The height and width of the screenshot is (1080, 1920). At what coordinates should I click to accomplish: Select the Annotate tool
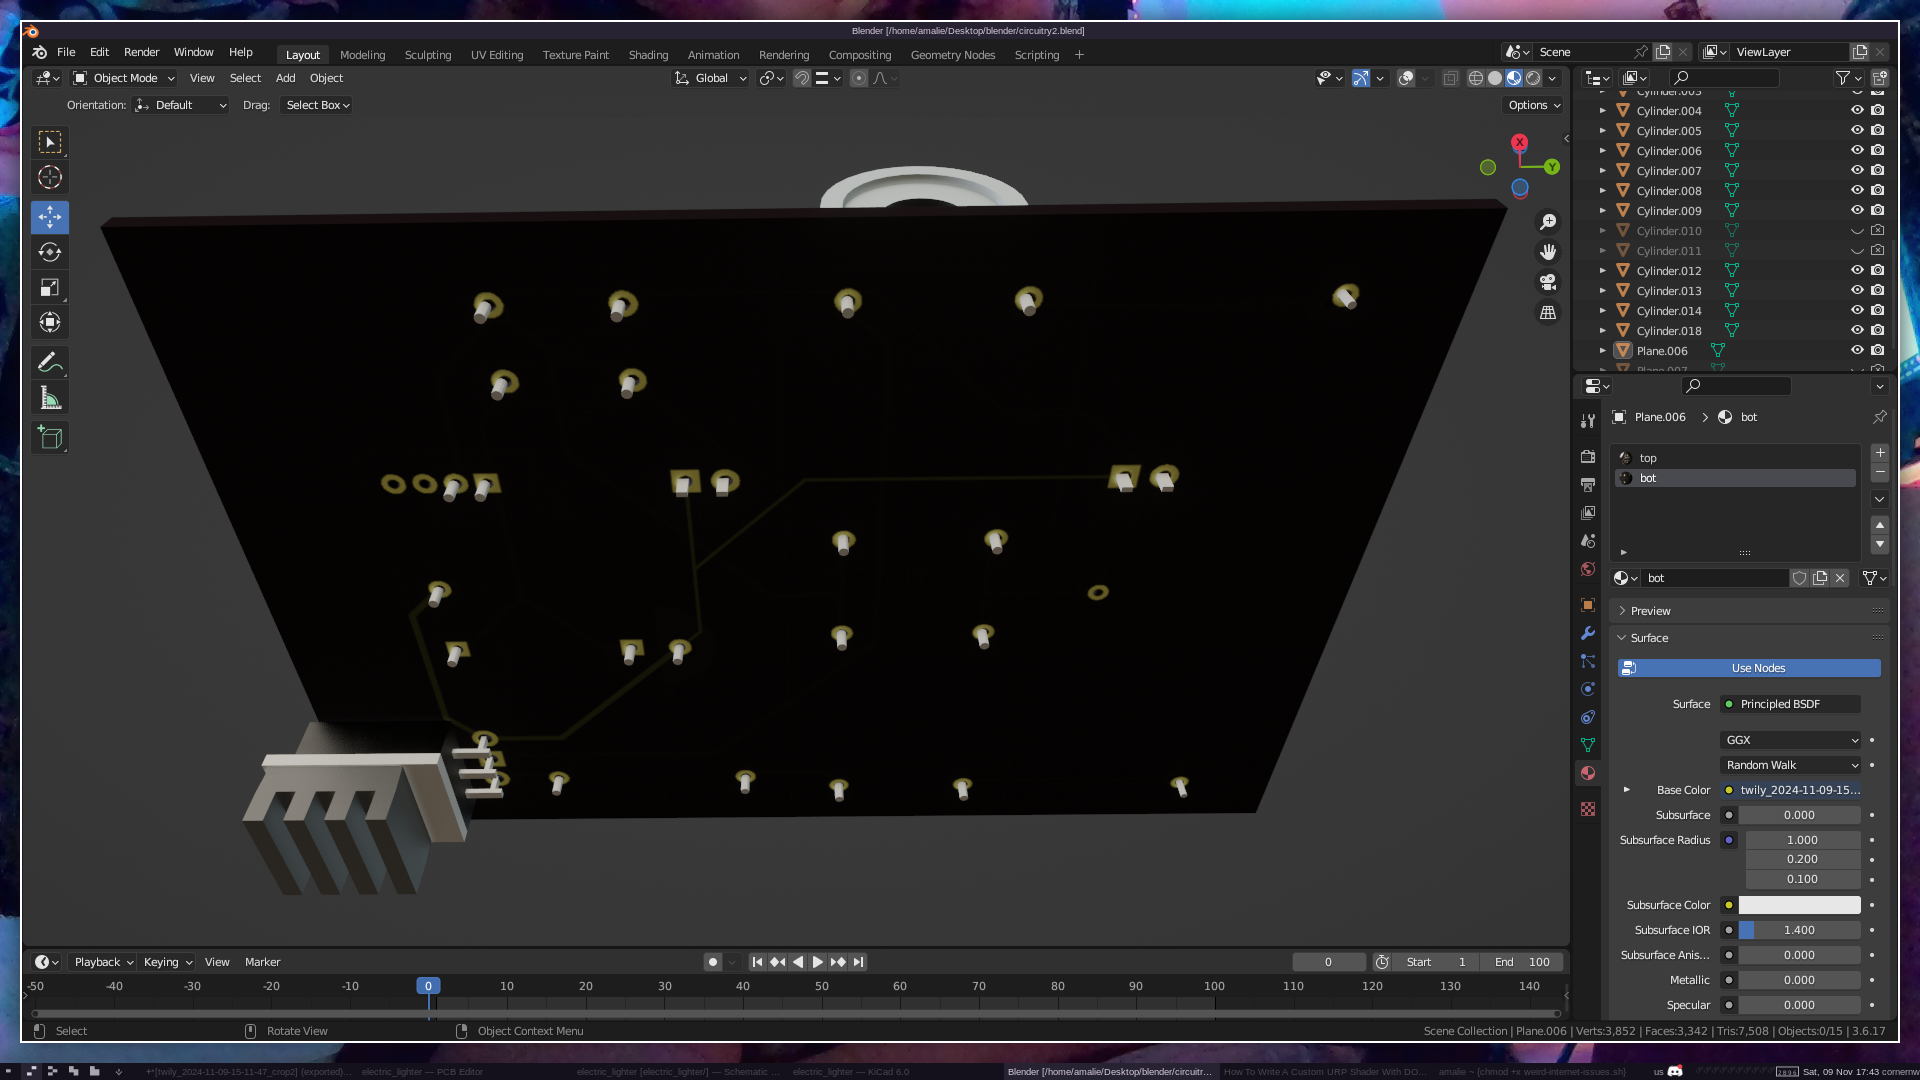[50, 362]
